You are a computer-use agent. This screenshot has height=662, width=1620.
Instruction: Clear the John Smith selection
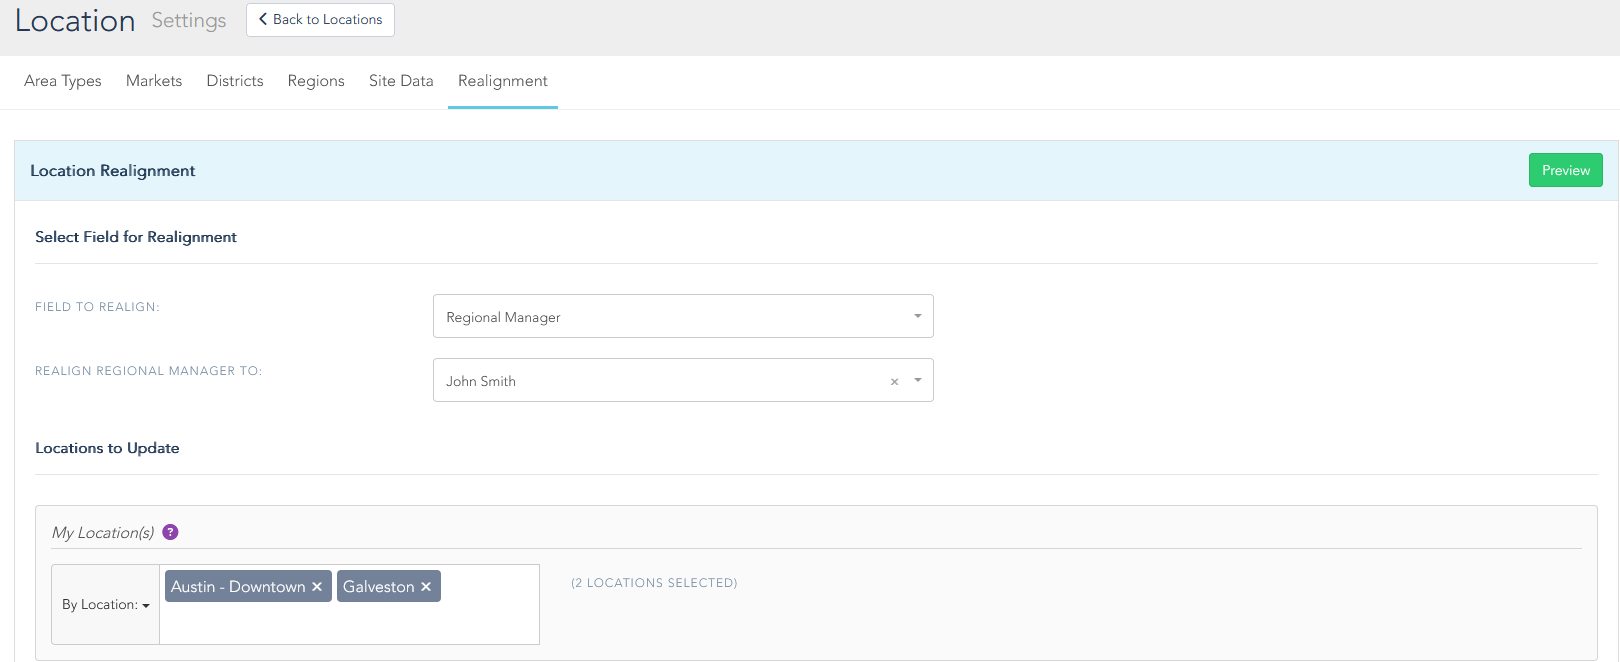[x=894, y=382]
